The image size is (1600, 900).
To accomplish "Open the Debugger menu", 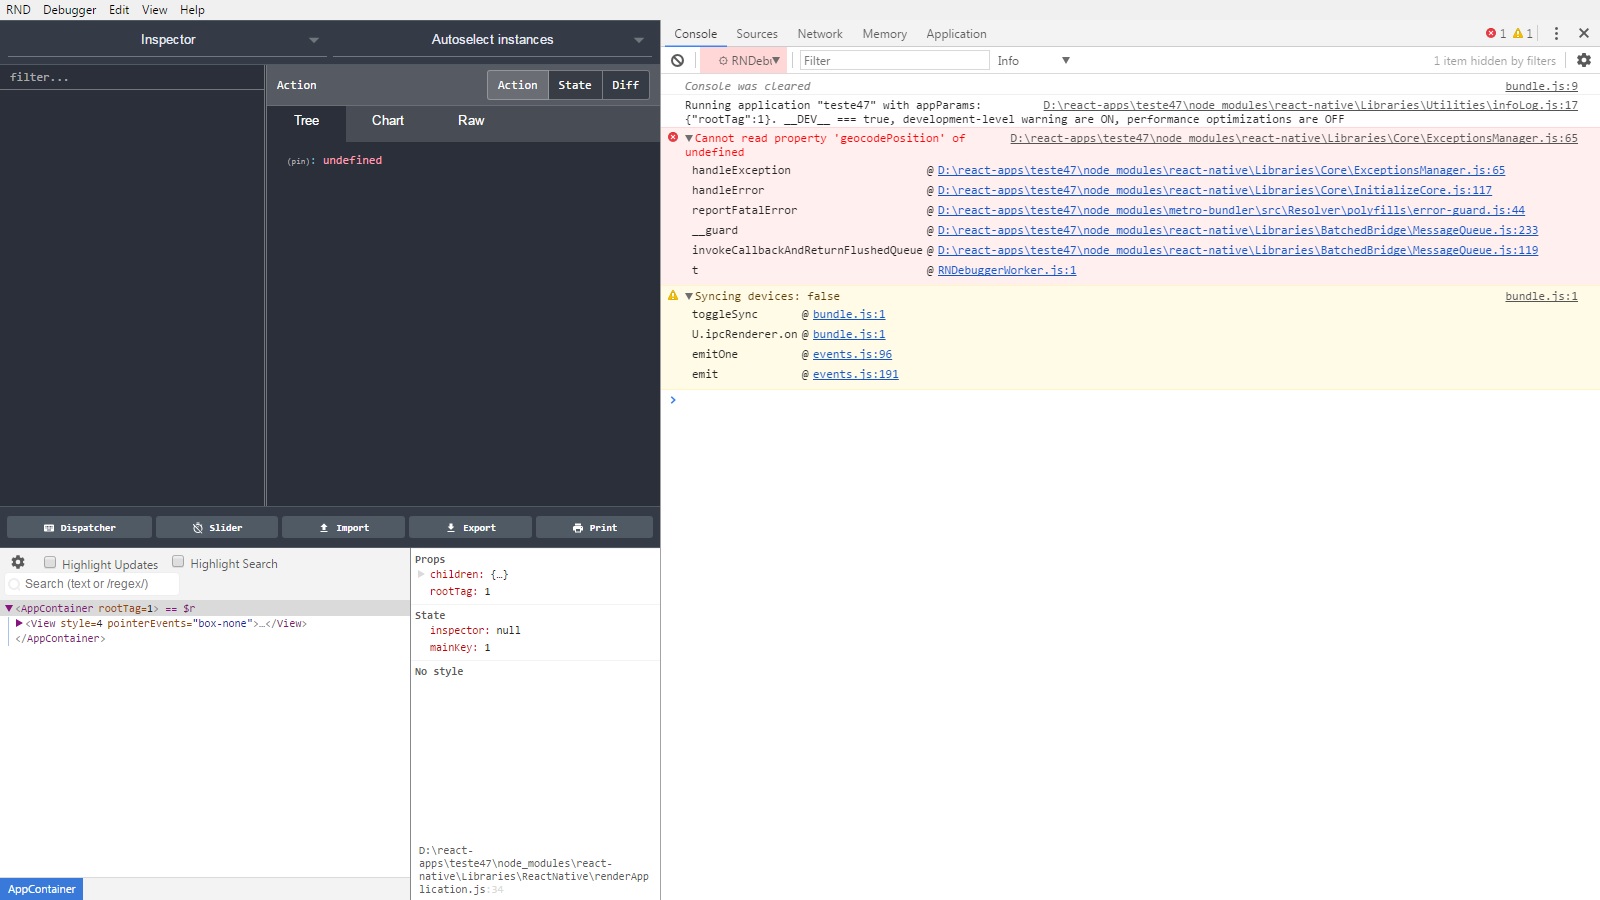I will click(x=69, y=10).
